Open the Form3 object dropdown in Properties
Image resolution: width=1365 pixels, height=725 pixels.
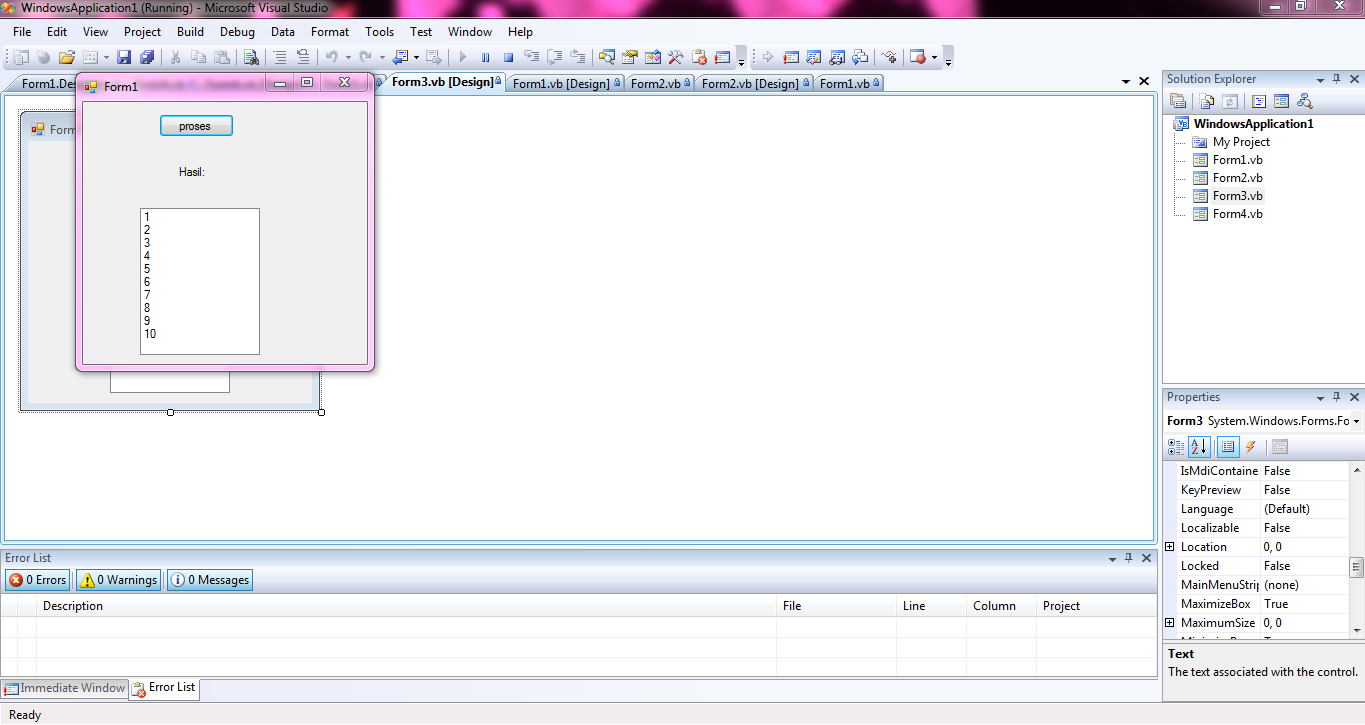point(1356,420)
